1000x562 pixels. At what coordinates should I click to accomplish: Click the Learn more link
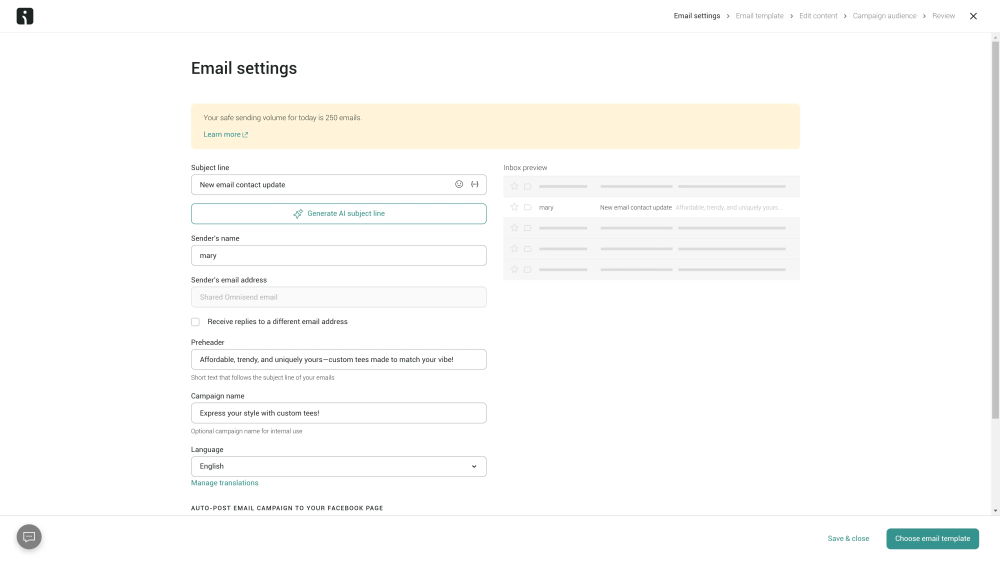point(225,134)
